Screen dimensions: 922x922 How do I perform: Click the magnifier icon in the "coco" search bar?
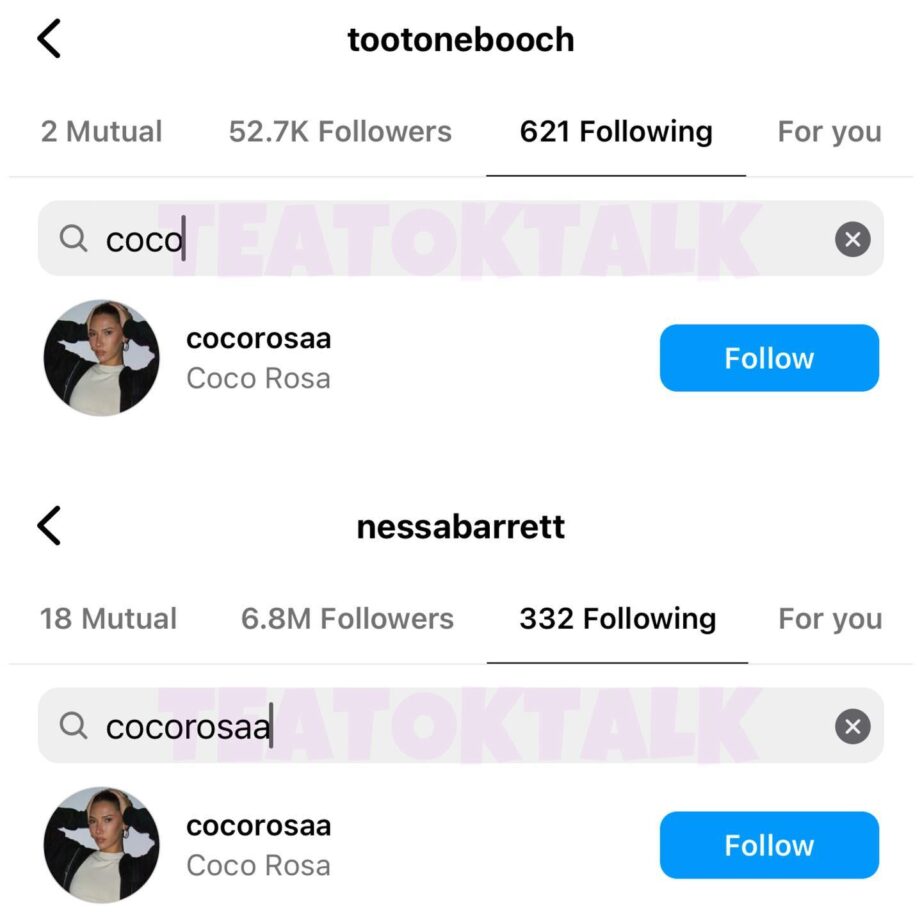point(73,239)
